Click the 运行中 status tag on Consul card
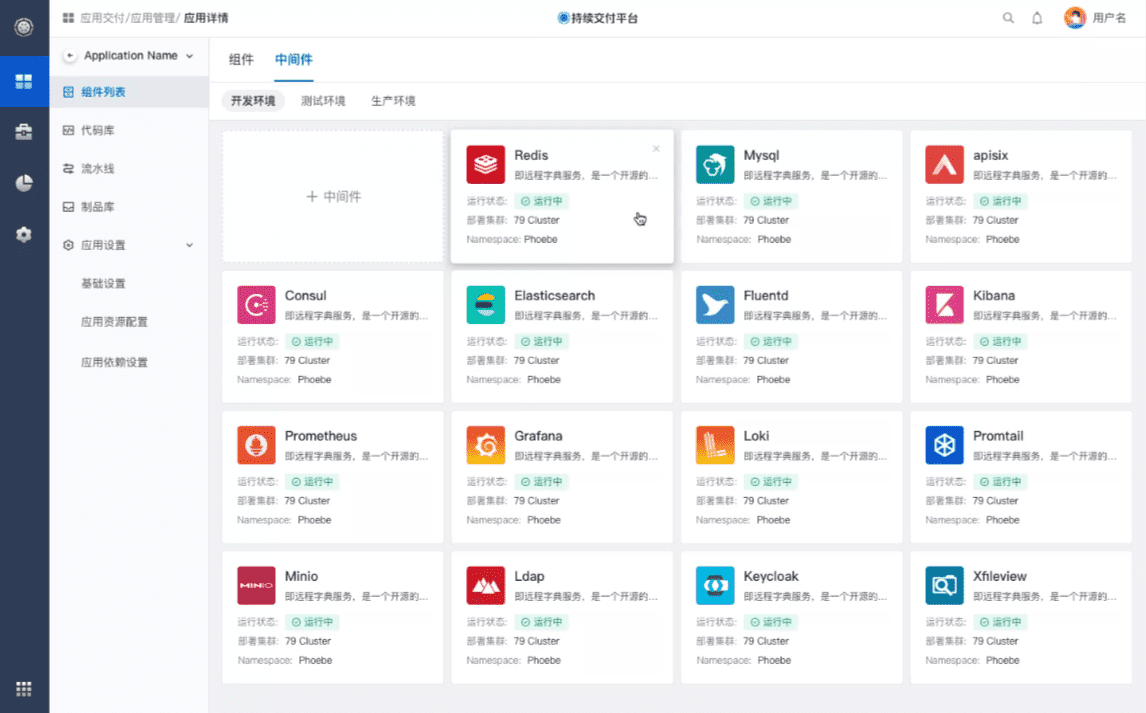1146x713 pixels. [x=311, y=341]
